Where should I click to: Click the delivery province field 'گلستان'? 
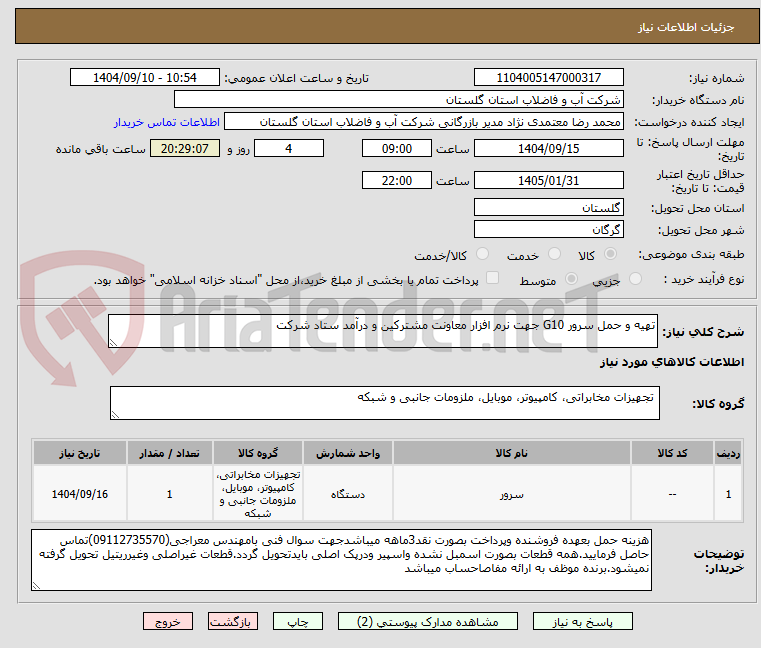(548, 208)
